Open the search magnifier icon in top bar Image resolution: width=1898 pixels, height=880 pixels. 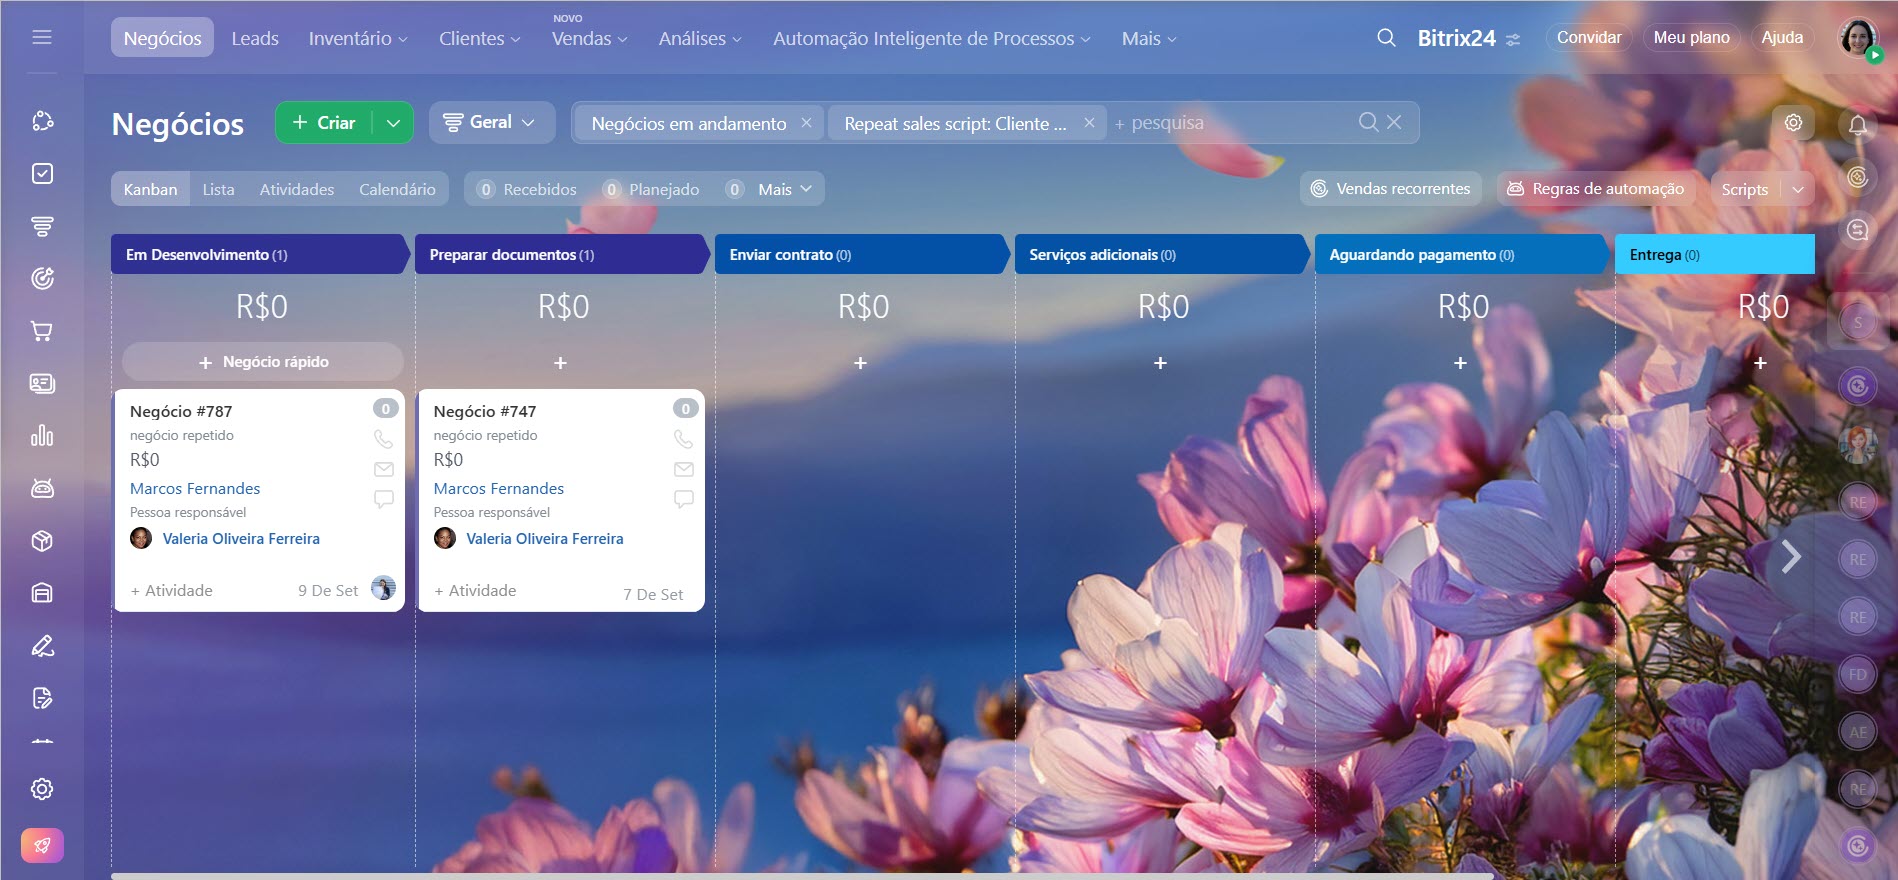click(1386, 38)
